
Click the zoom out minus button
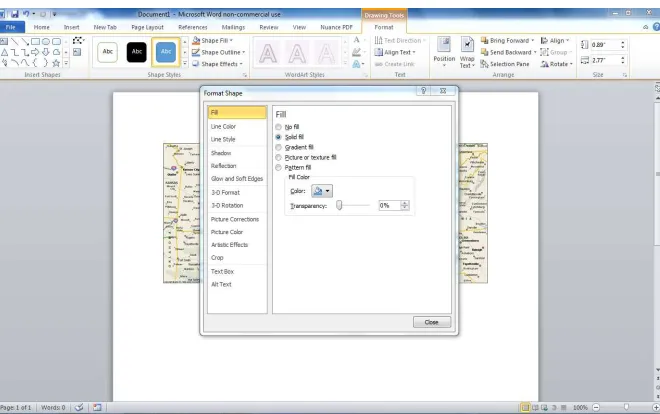(x=596, y=407)
